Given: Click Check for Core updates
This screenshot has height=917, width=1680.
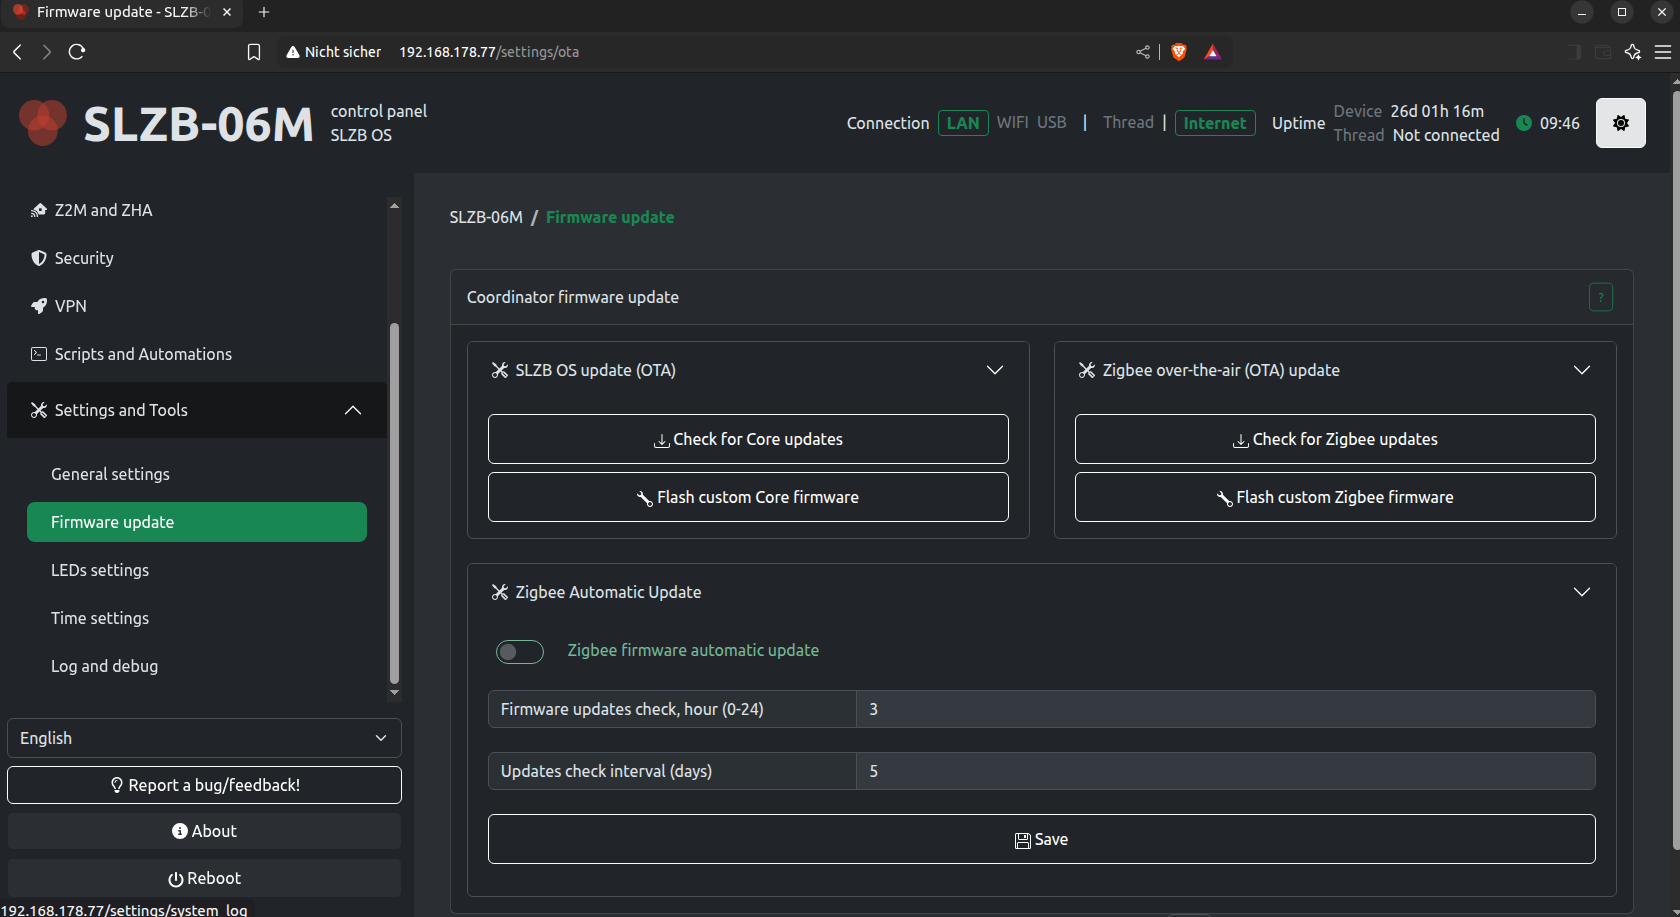Looking at the screenshot, I should pyautogui.click(x=748, y=439).
